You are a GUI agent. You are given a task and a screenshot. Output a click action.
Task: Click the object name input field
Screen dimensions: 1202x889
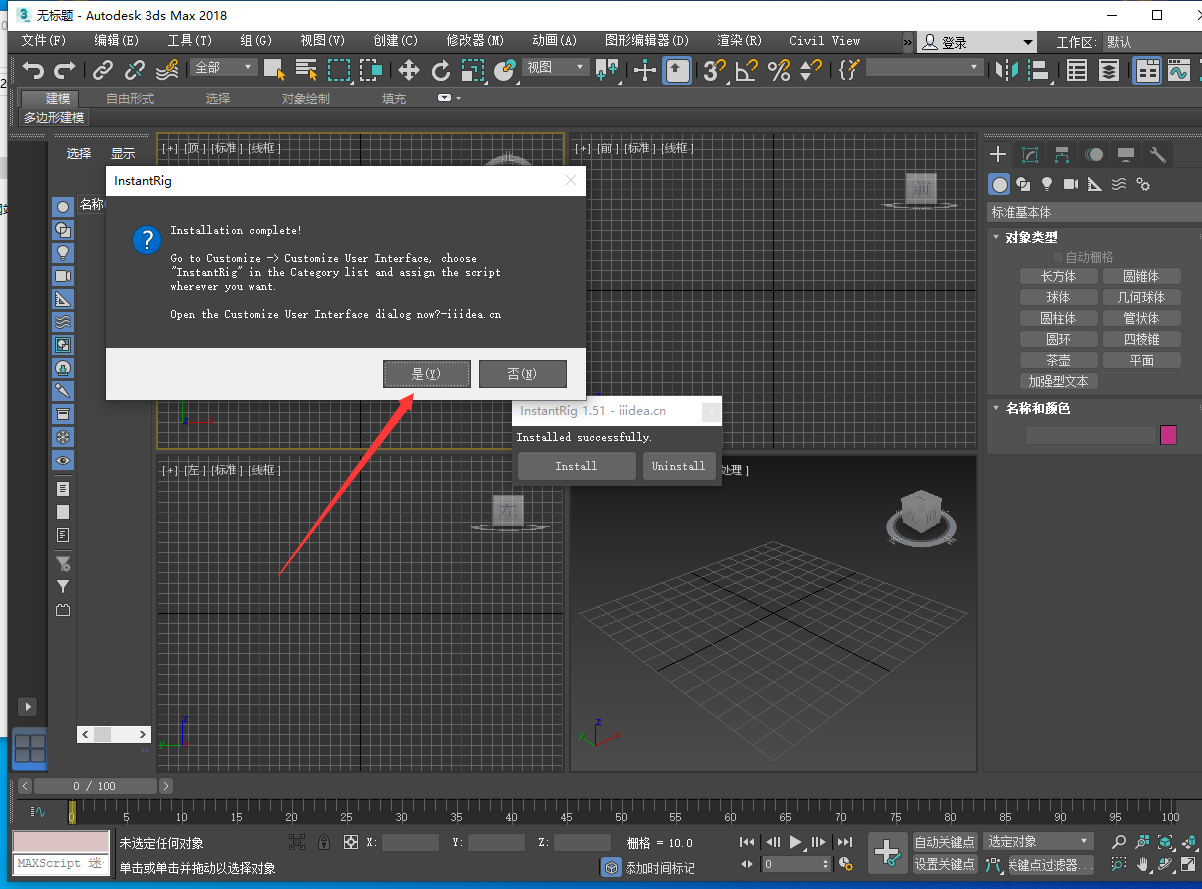click(x=1090, y=435)
